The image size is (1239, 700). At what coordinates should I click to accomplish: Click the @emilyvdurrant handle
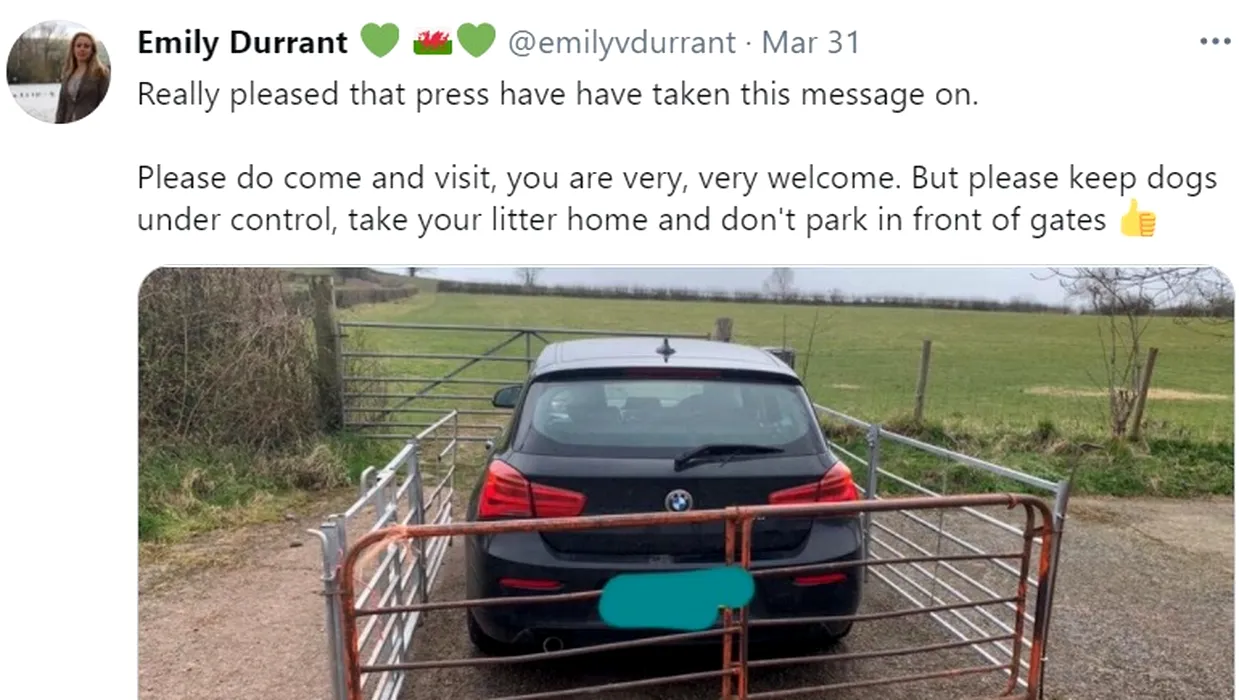point(622,43)
